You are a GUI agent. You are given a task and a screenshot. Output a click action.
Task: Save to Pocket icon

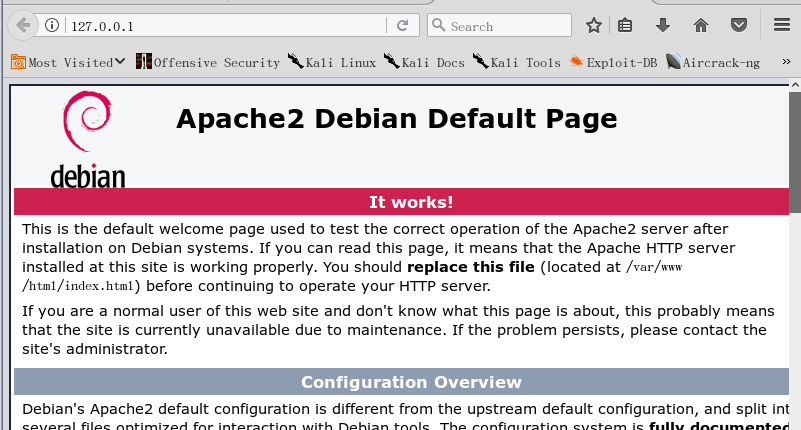click(x=739, y=25)
